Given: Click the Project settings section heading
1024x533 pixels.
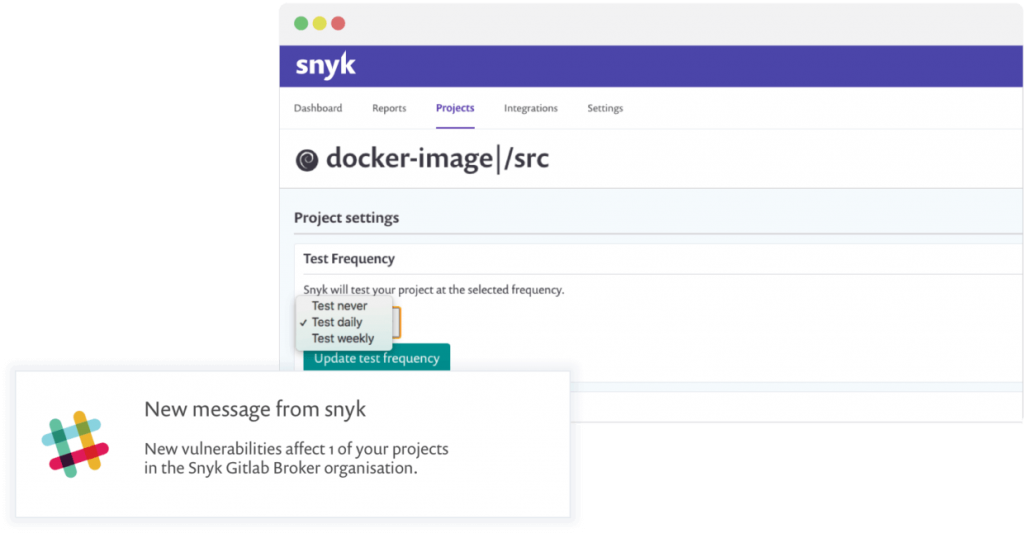Looking at the screenshot, I should tap(346, 218).
